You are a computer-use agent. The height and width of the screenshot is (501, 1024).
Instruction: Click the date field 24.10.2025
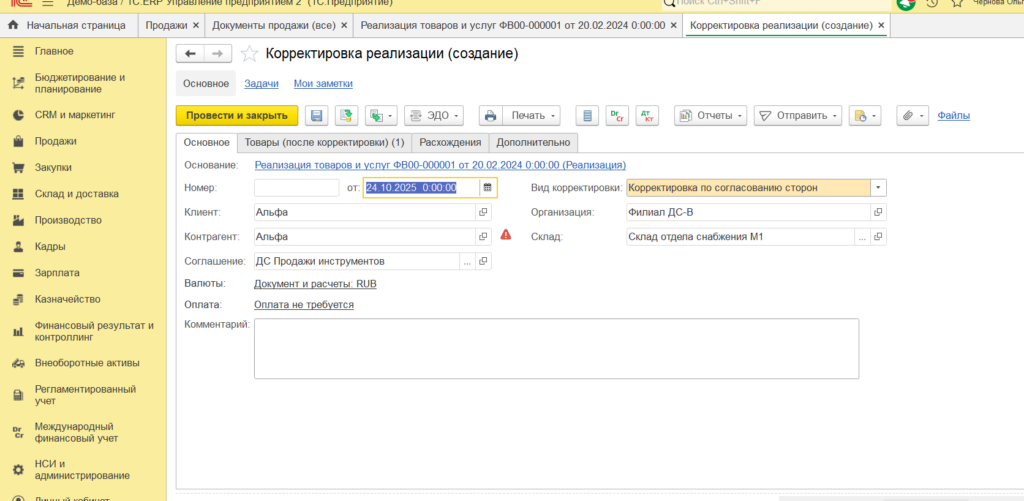point(421,188)
